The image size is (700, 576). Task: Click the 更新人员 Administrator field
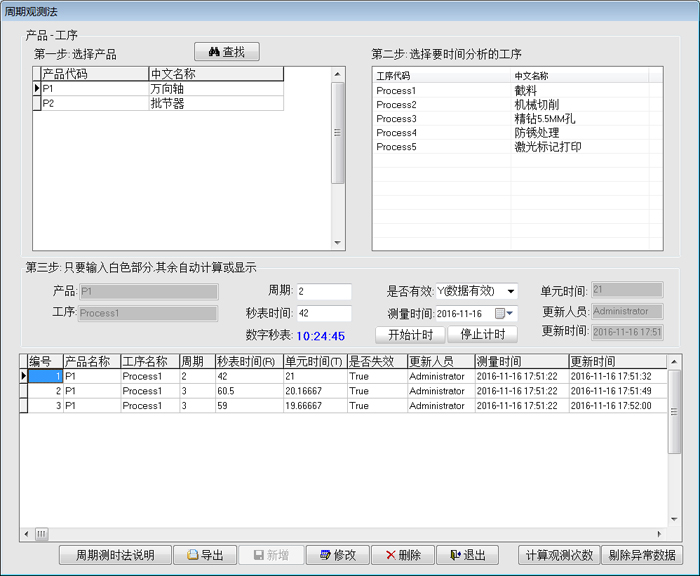(627, 311)
